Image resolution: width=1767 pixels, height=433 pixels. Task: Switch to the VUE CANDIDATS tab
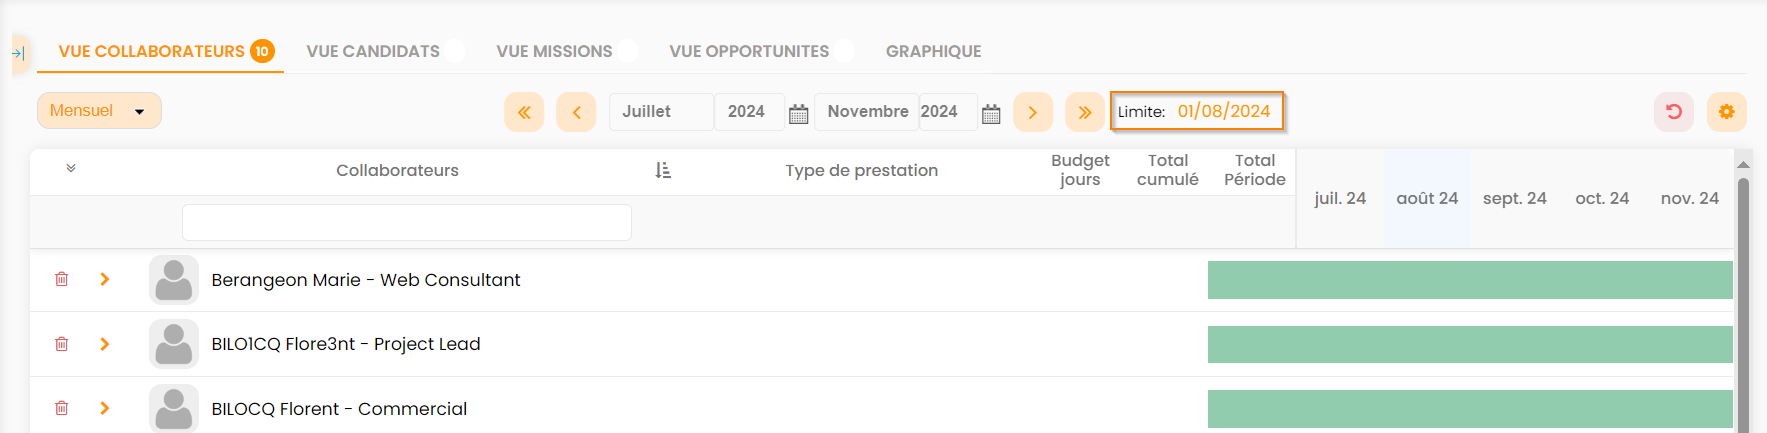(373, 51)
